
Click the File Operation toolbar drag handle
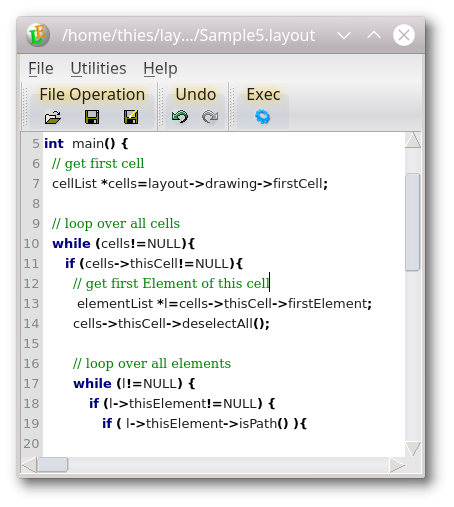[x=25, y=106]
